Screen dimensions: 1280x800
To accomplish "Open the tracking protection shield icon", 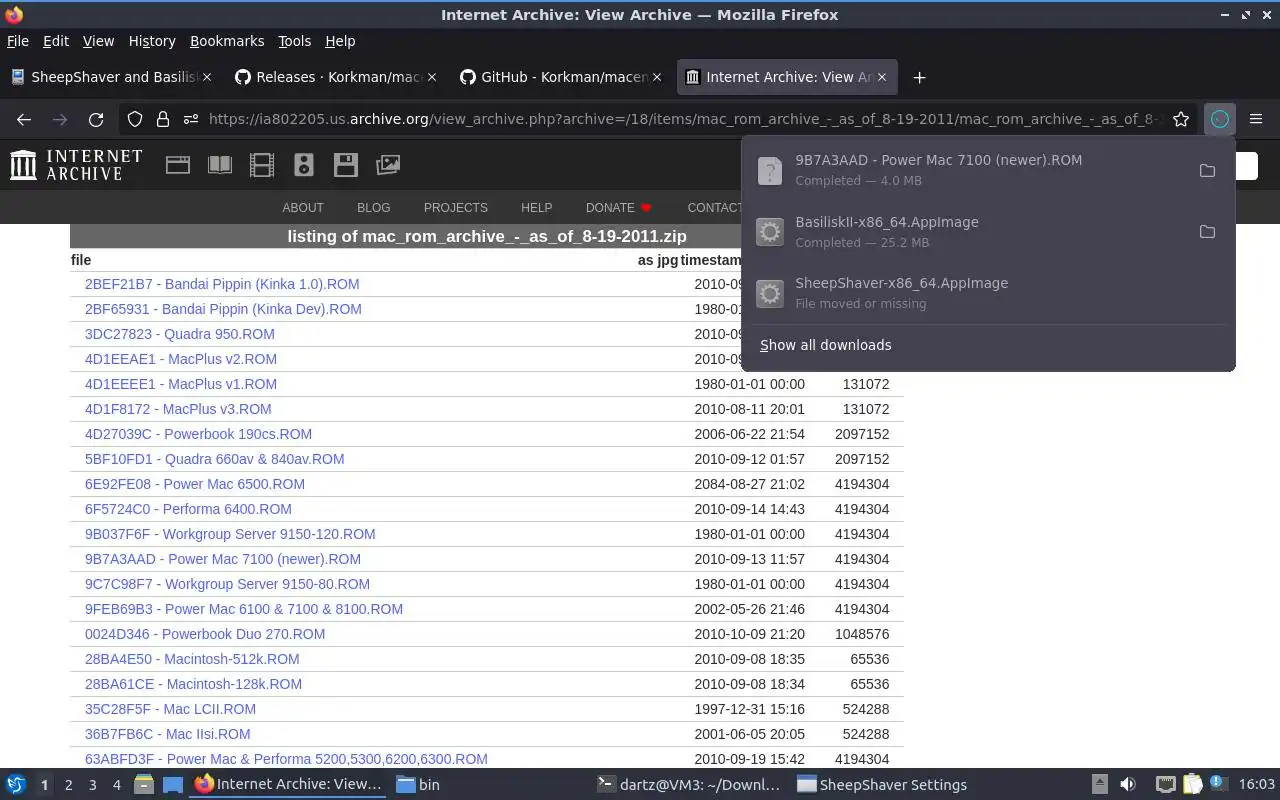I will [135, 119].
